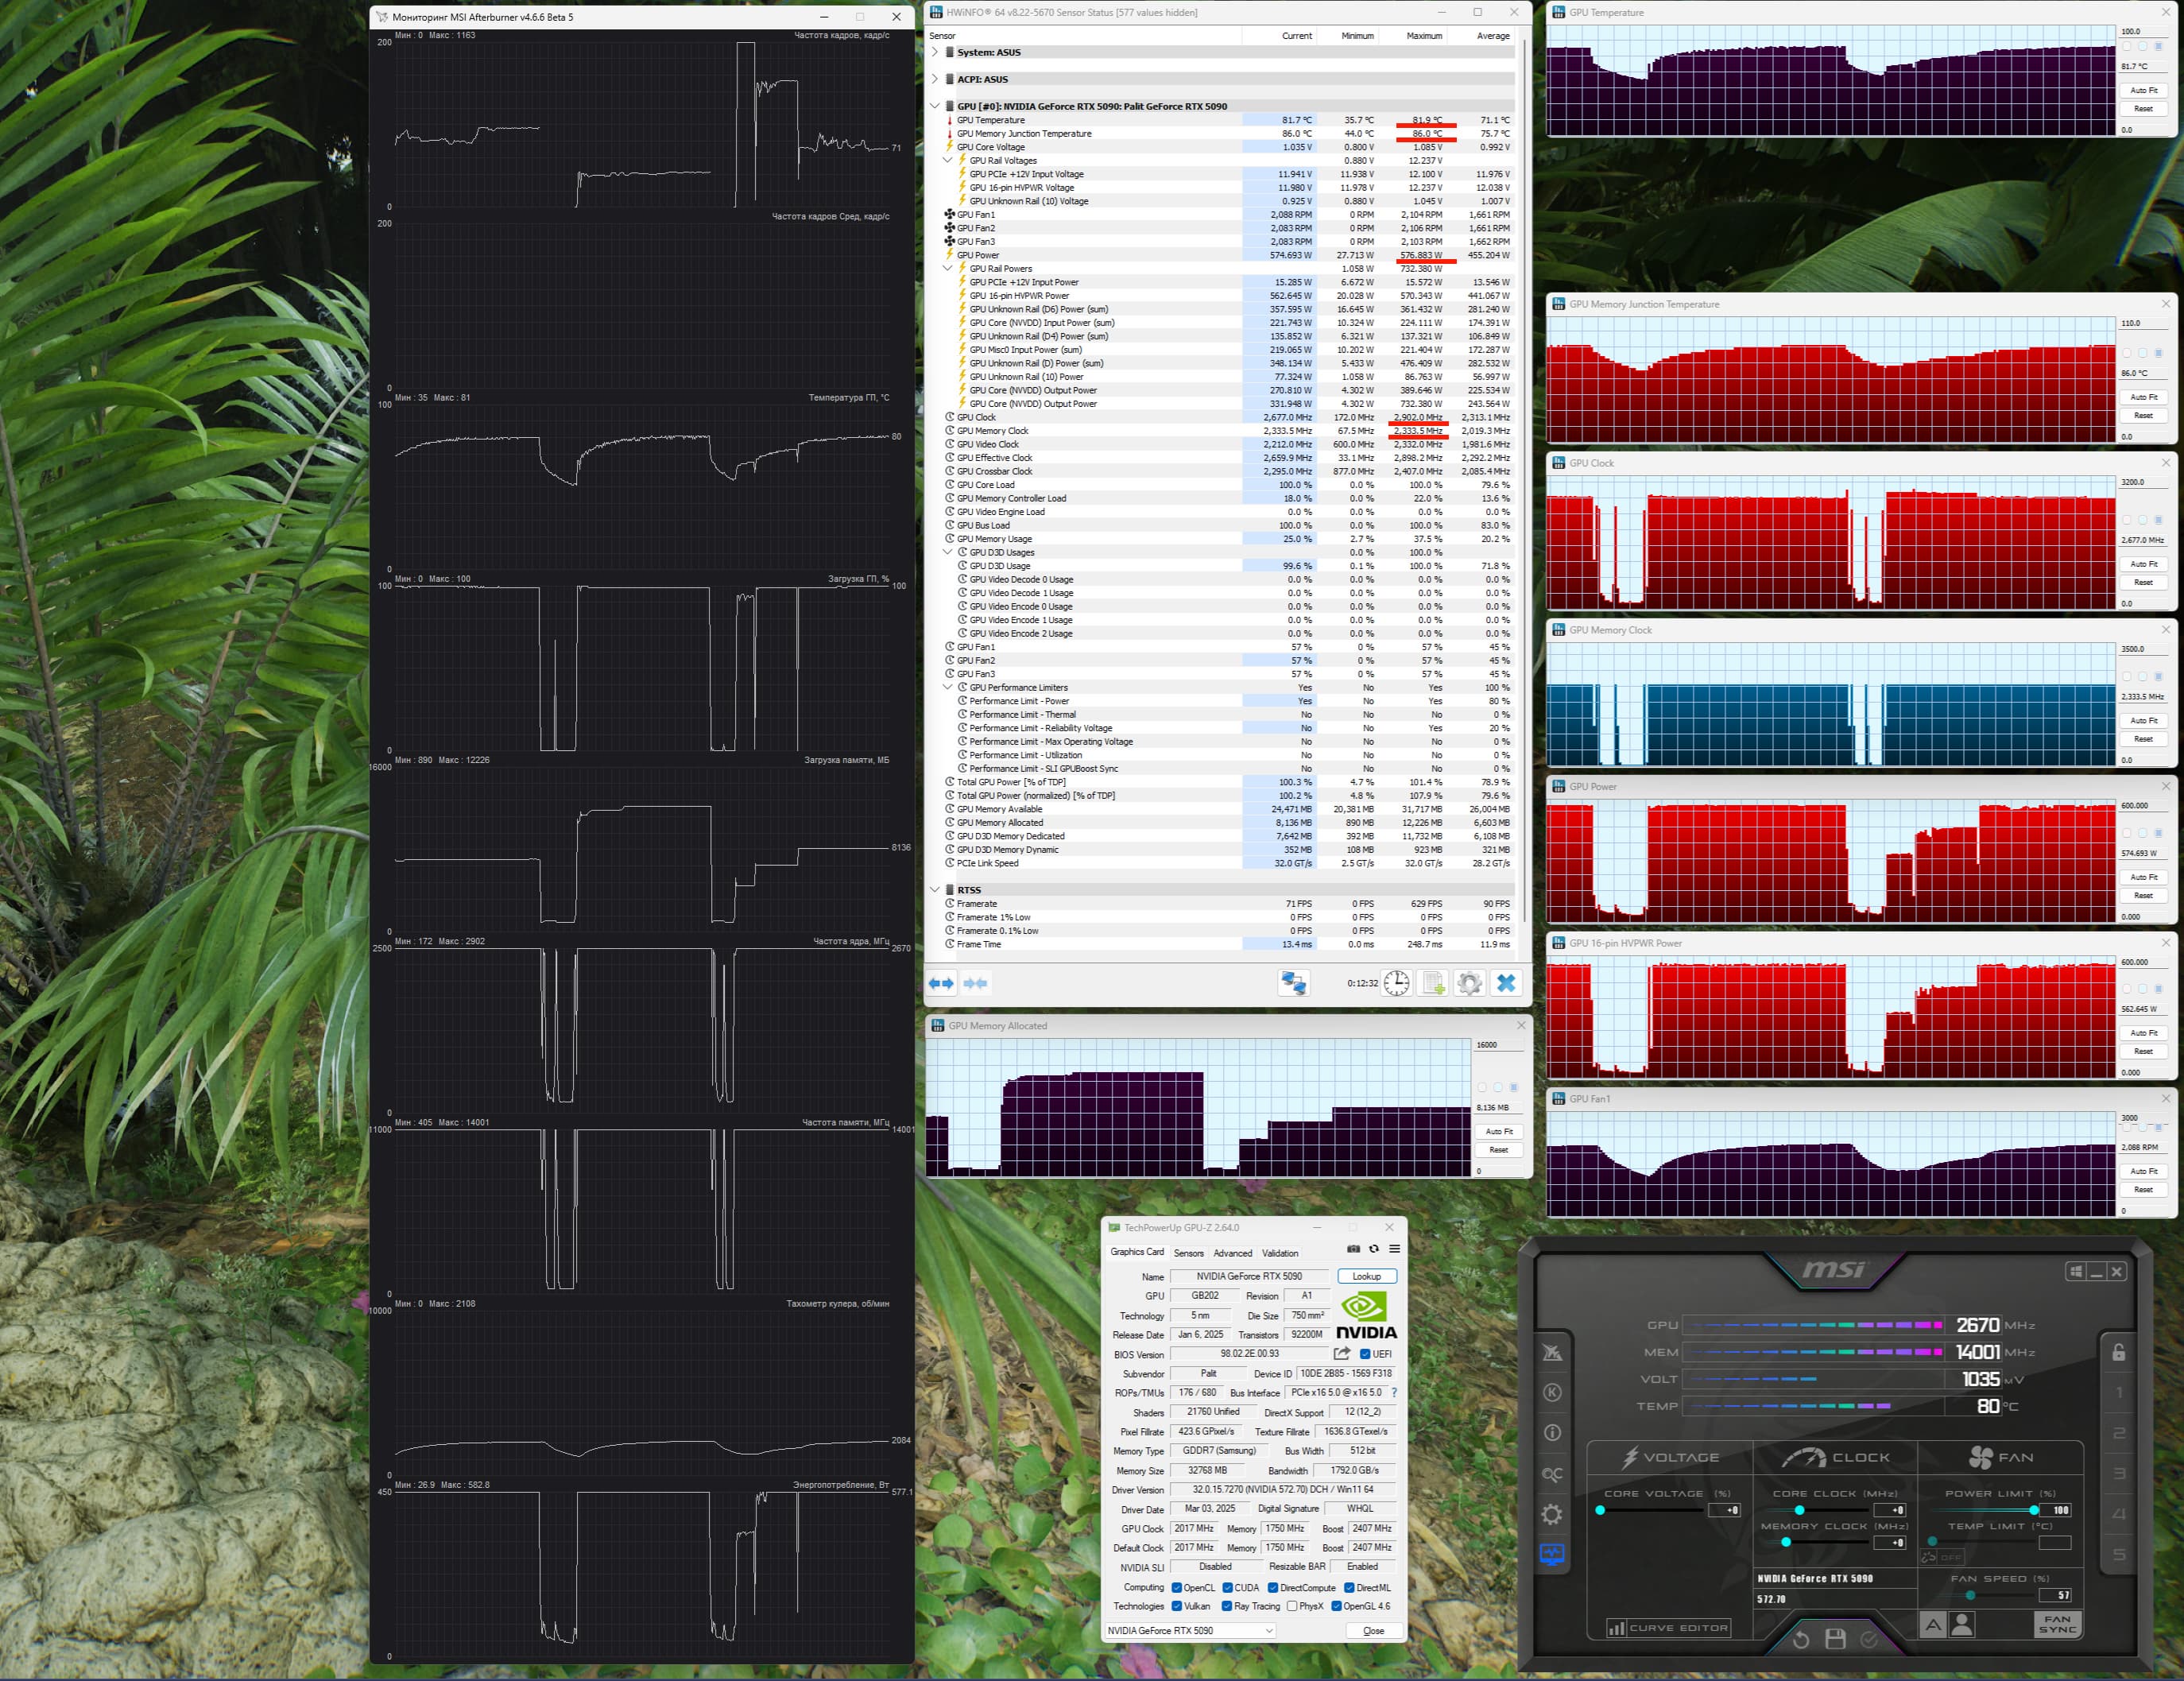
Task: Expand the System: ASUS sensor group
Action: 935,52
